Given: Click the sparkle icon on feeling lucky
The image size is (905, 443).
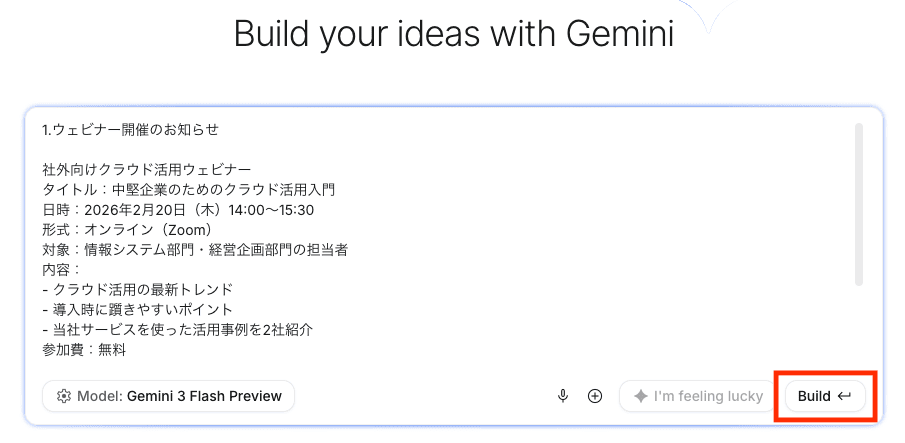Looking at the screenshot, I should 640,396.
